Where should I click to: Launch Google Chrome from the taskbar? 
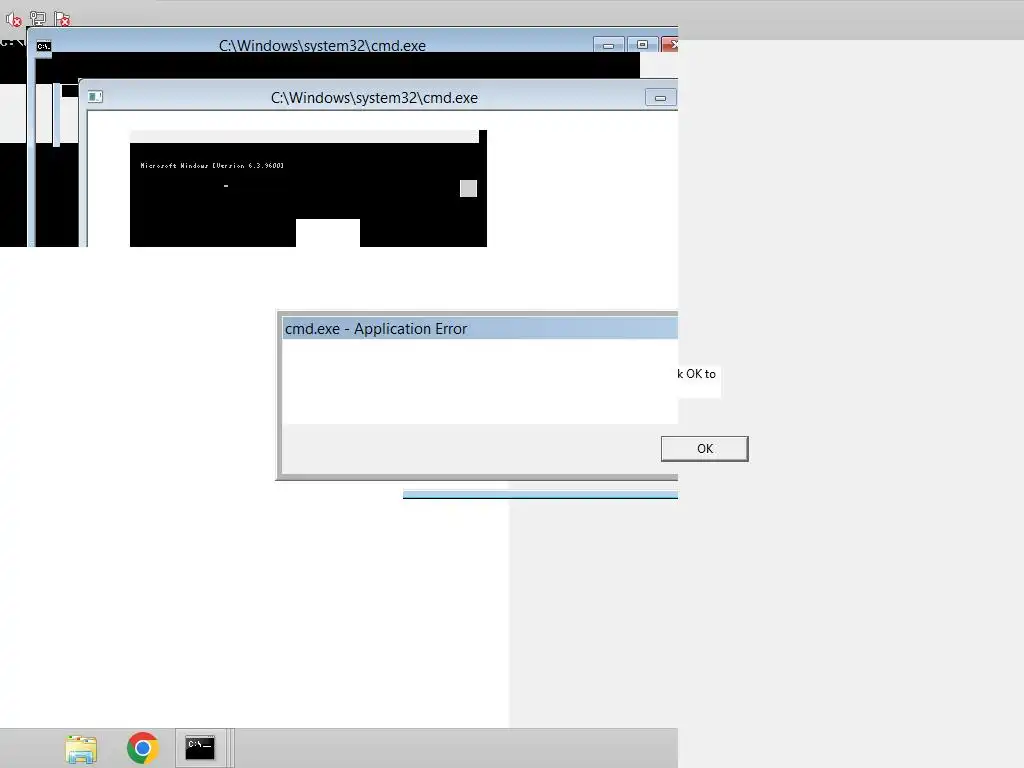pos(143,748)
